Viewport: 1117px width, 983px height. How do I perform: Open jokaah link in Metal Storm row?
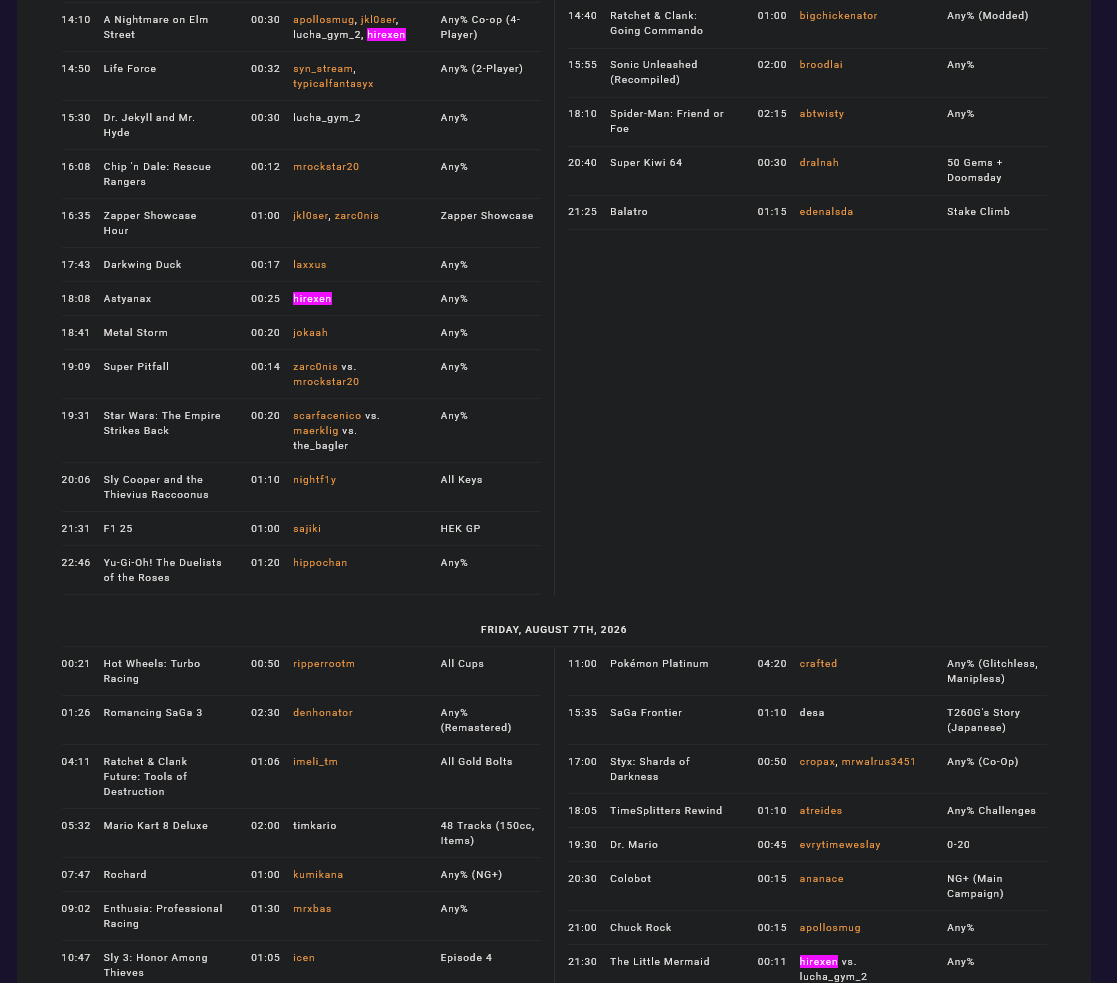(311, 333)
